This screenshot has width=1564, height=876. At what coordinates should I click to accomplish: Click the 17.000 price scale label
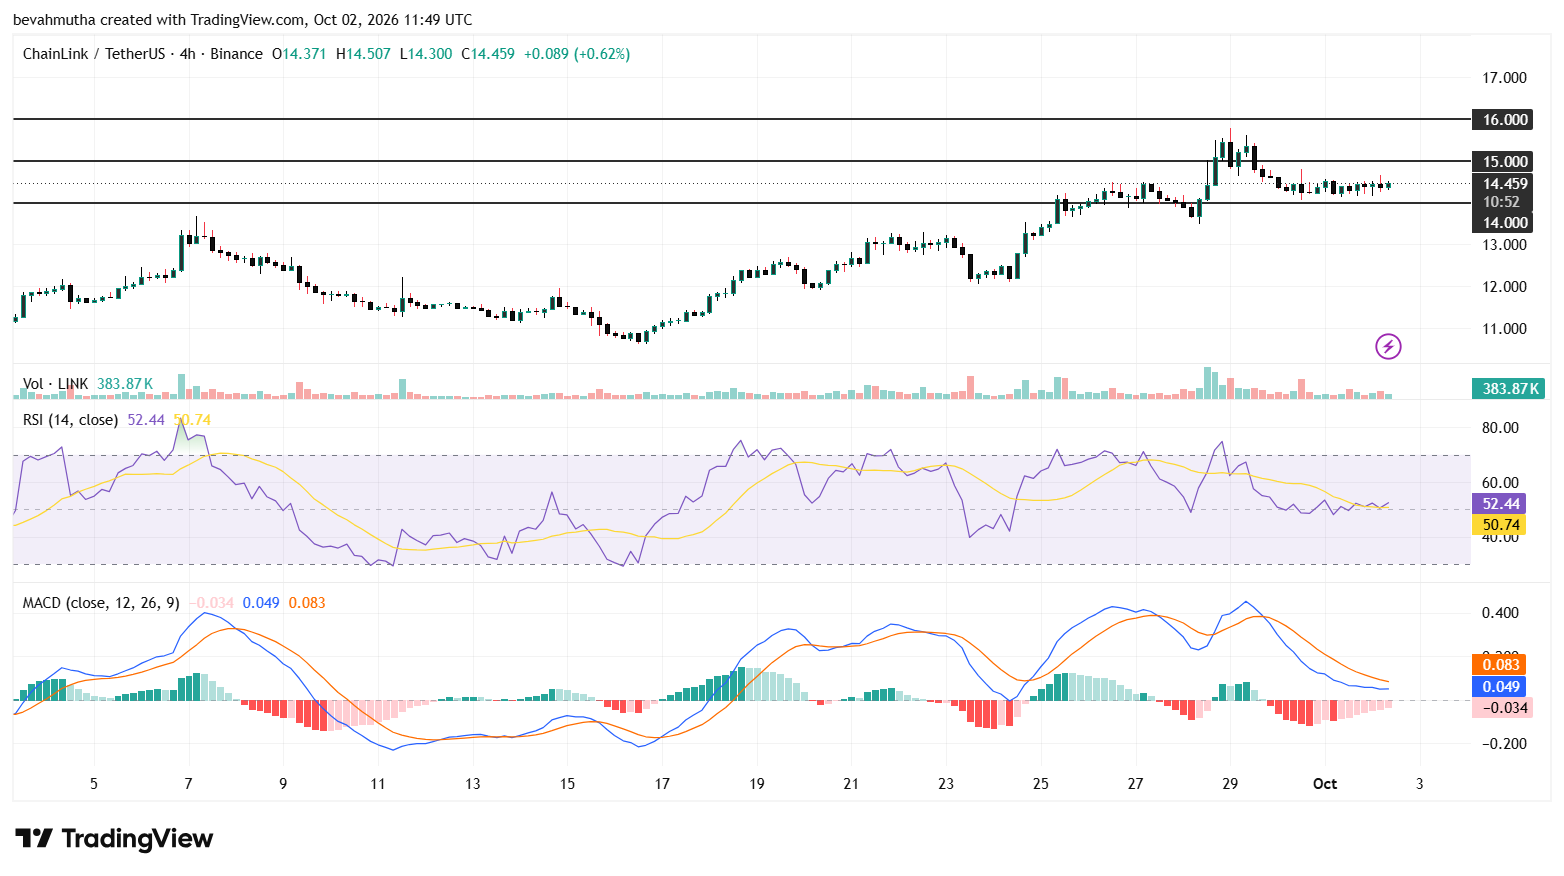tap(1504, 78)
